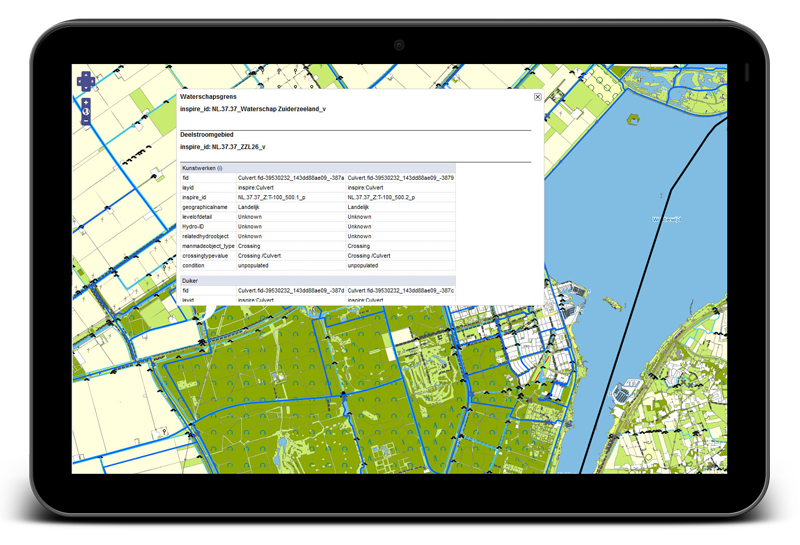Image resolution: width=800 pixels, height=545 pixels.
Task: Zoom in with the plus button
Action: [86, 103]
